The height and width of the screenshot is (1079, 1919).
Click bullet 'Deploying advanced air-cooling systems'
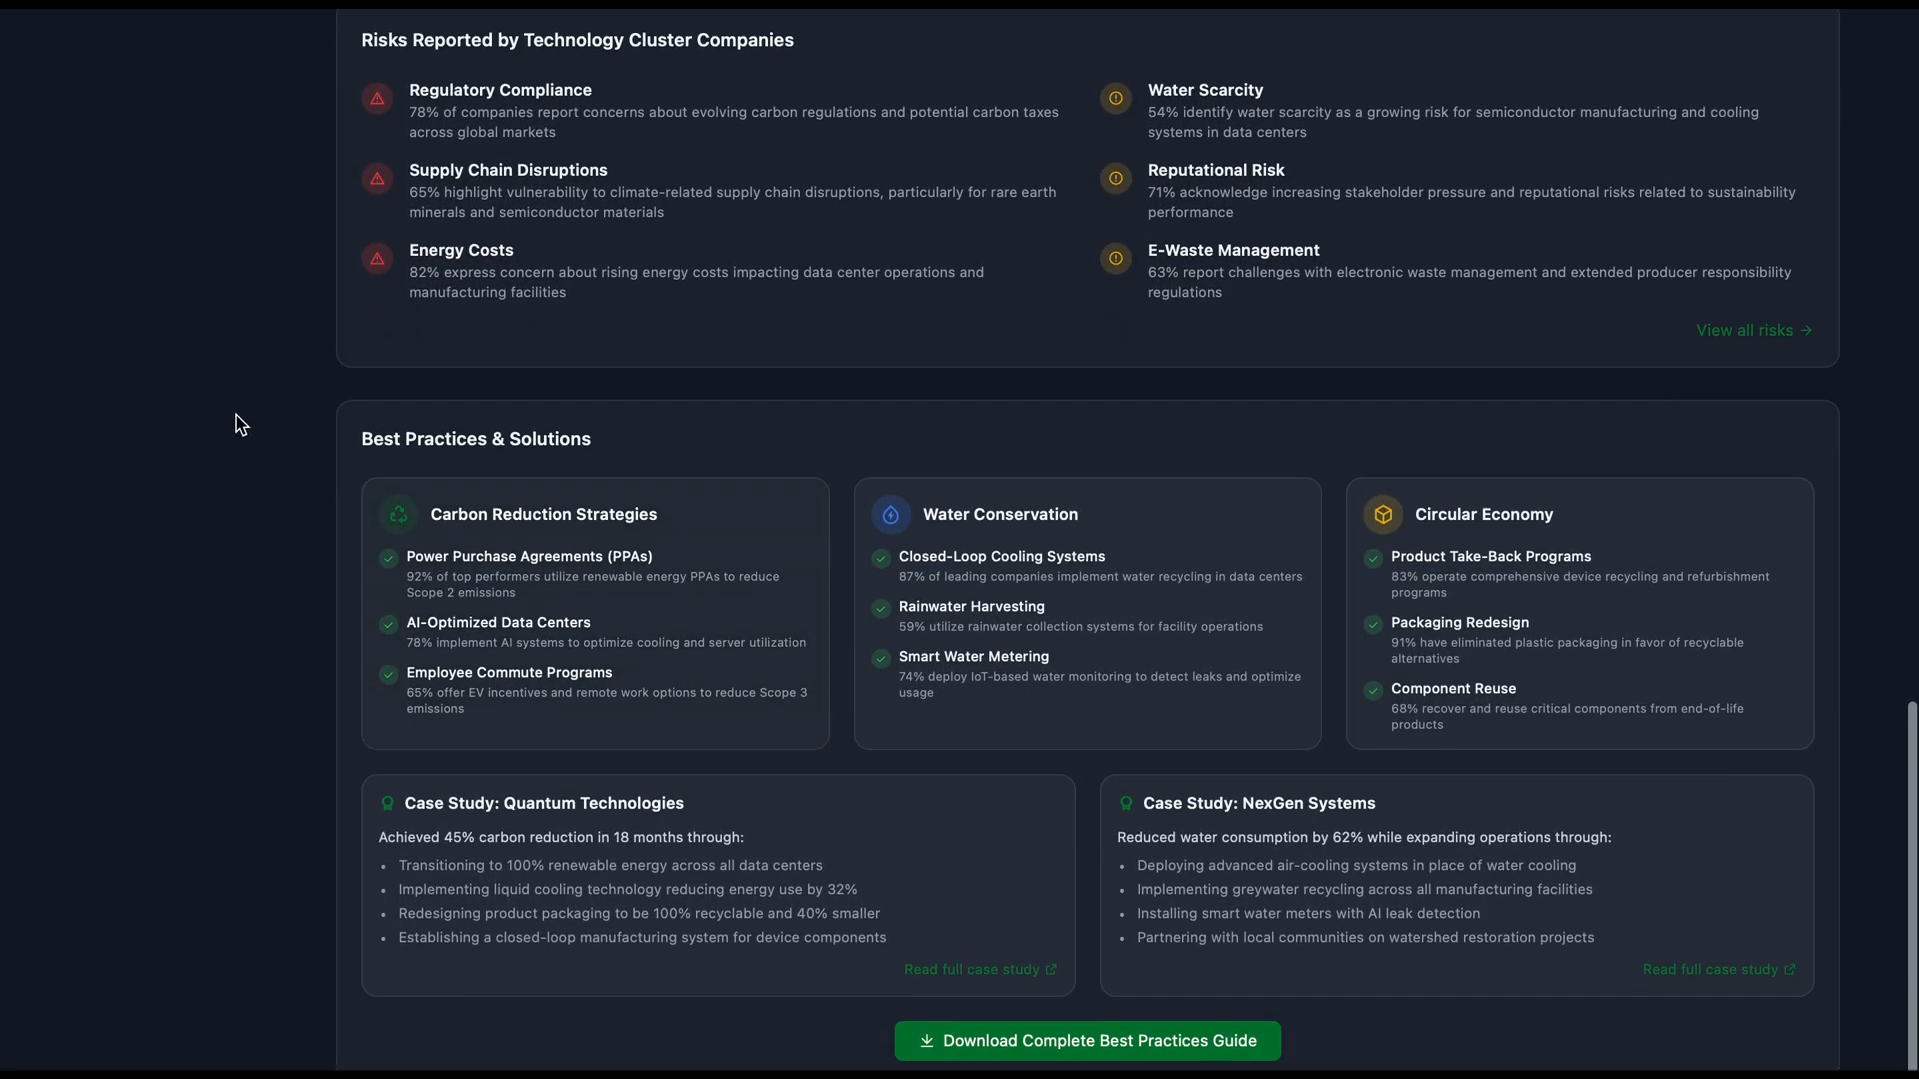(x=1356, y=865)
